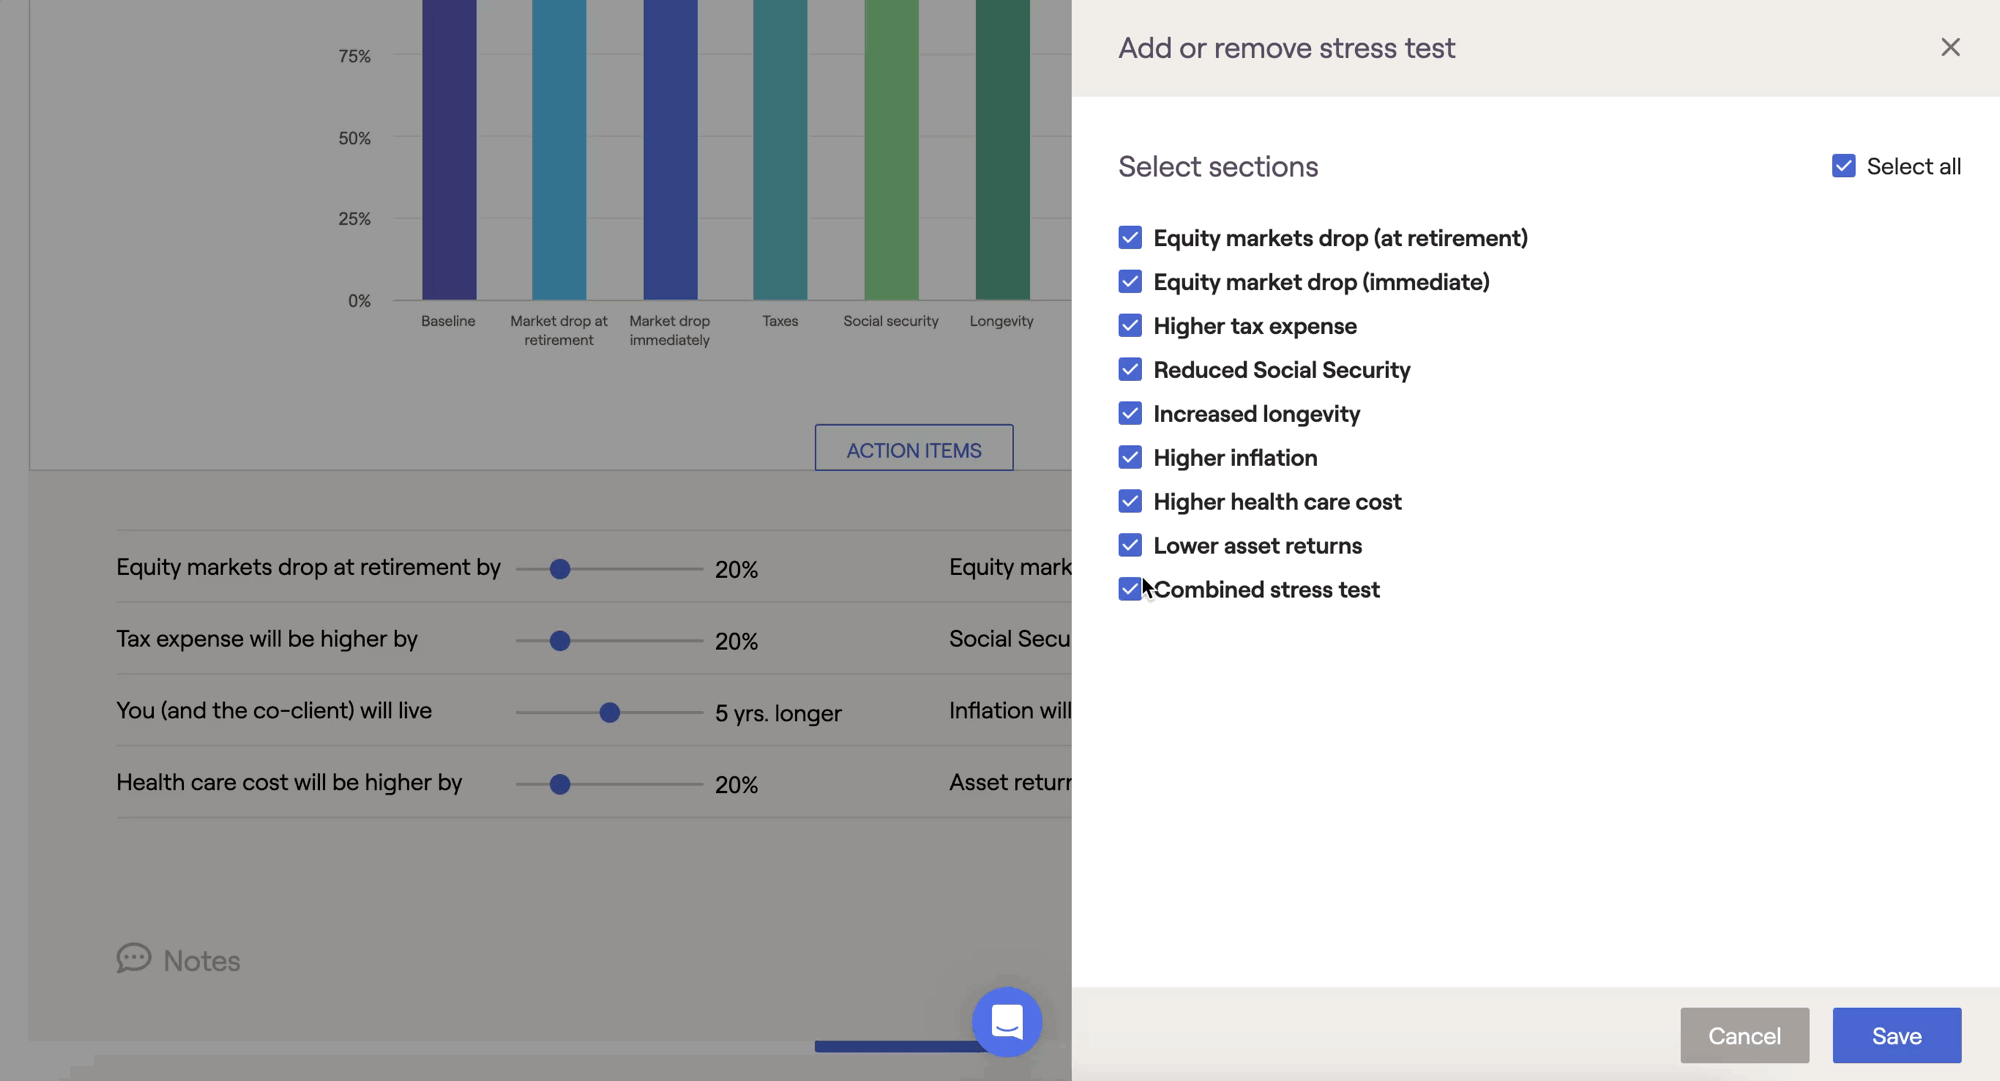Viewport: 2000px width, 1081px height.
Task: Uncheck Increased longevity option
Action: pos(1130,414)
